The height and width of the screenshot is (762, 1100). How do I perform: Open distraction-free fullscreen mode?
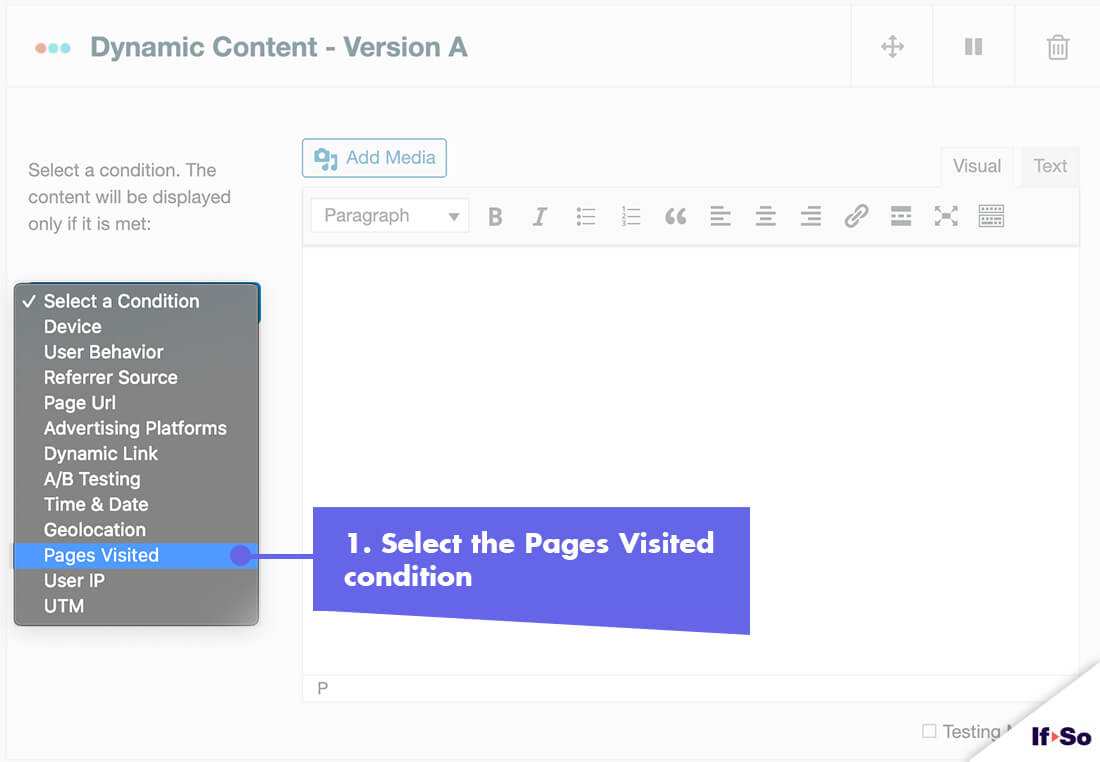click(946, 217)
